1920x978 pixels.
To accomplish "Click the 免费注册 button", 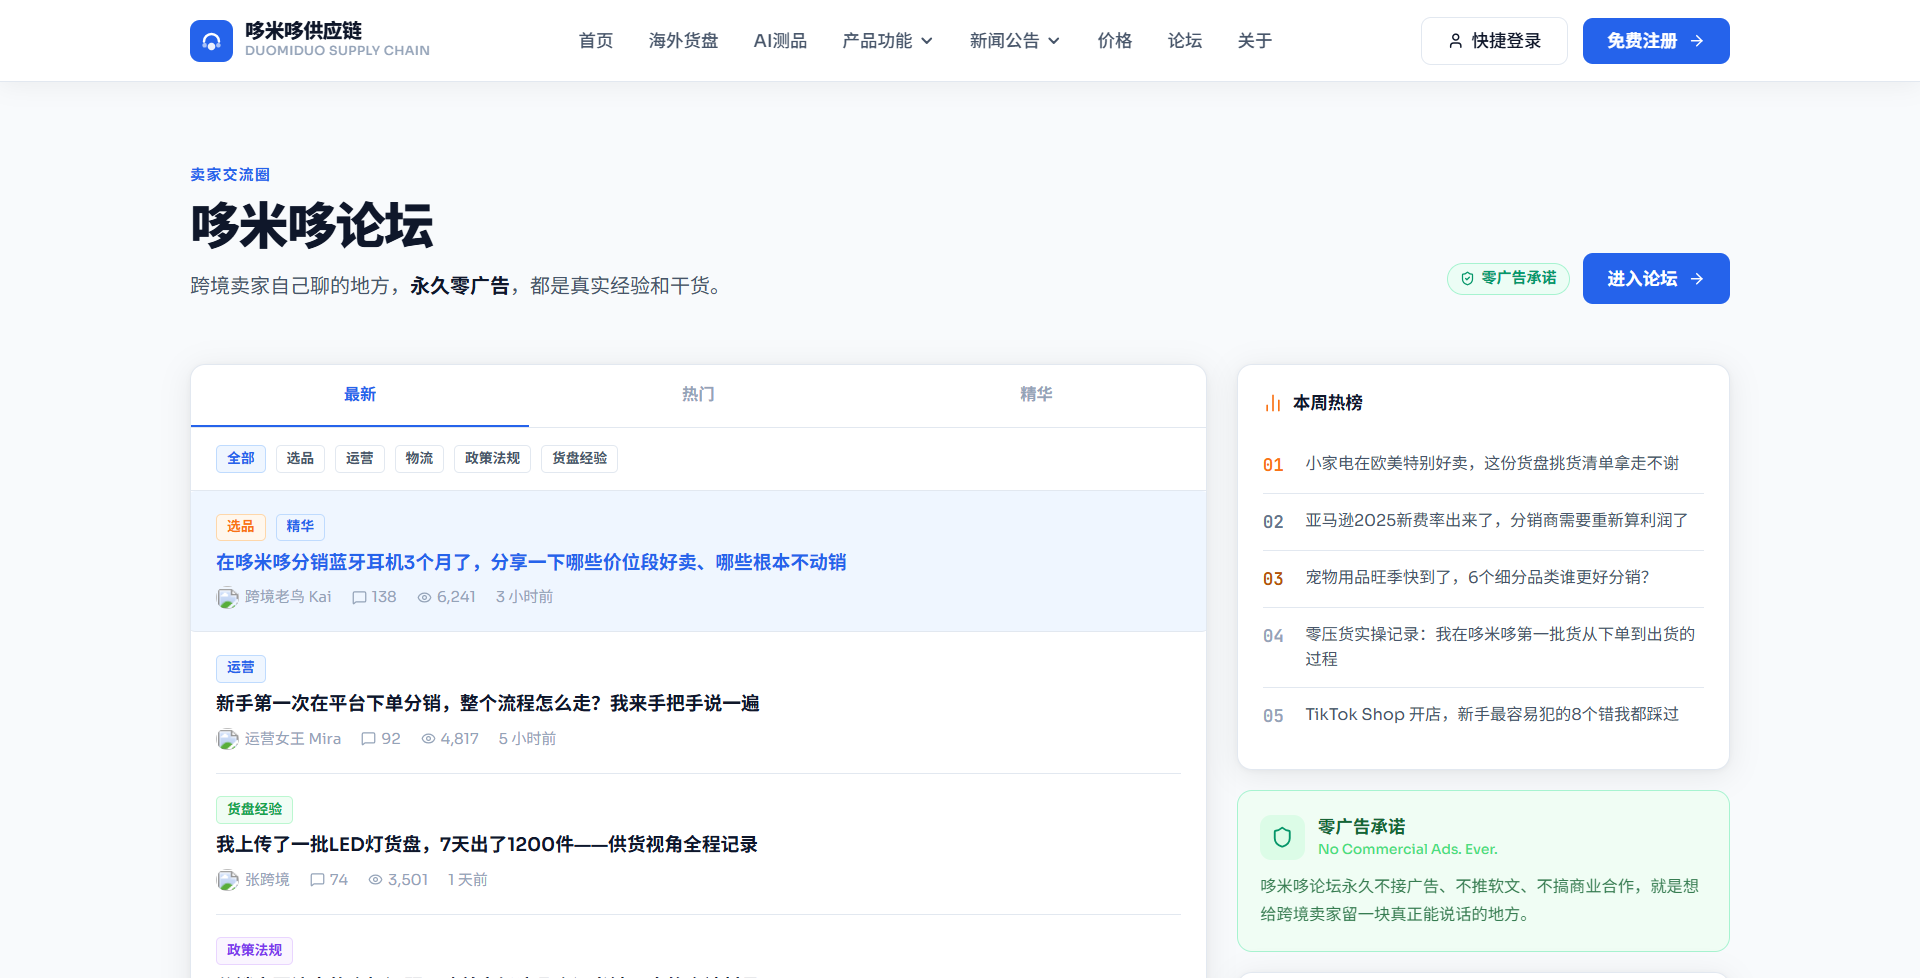I will tap(1656, 41).
